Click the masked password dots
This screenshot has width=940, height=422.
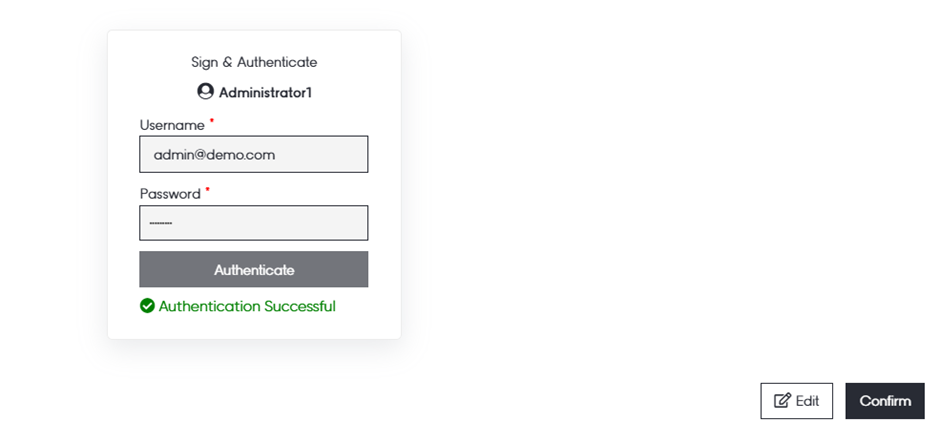(161, 224)
